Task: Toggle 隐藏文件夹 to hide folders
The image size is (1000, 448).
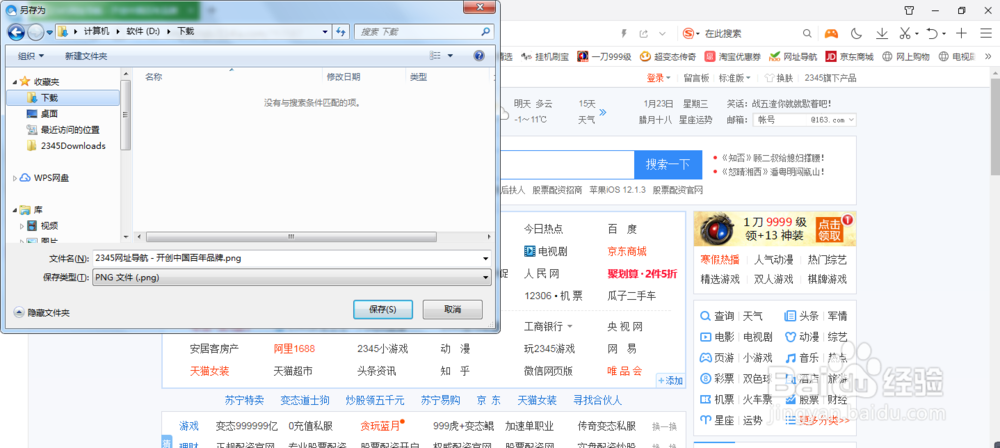Action: [x=42, y=313]
